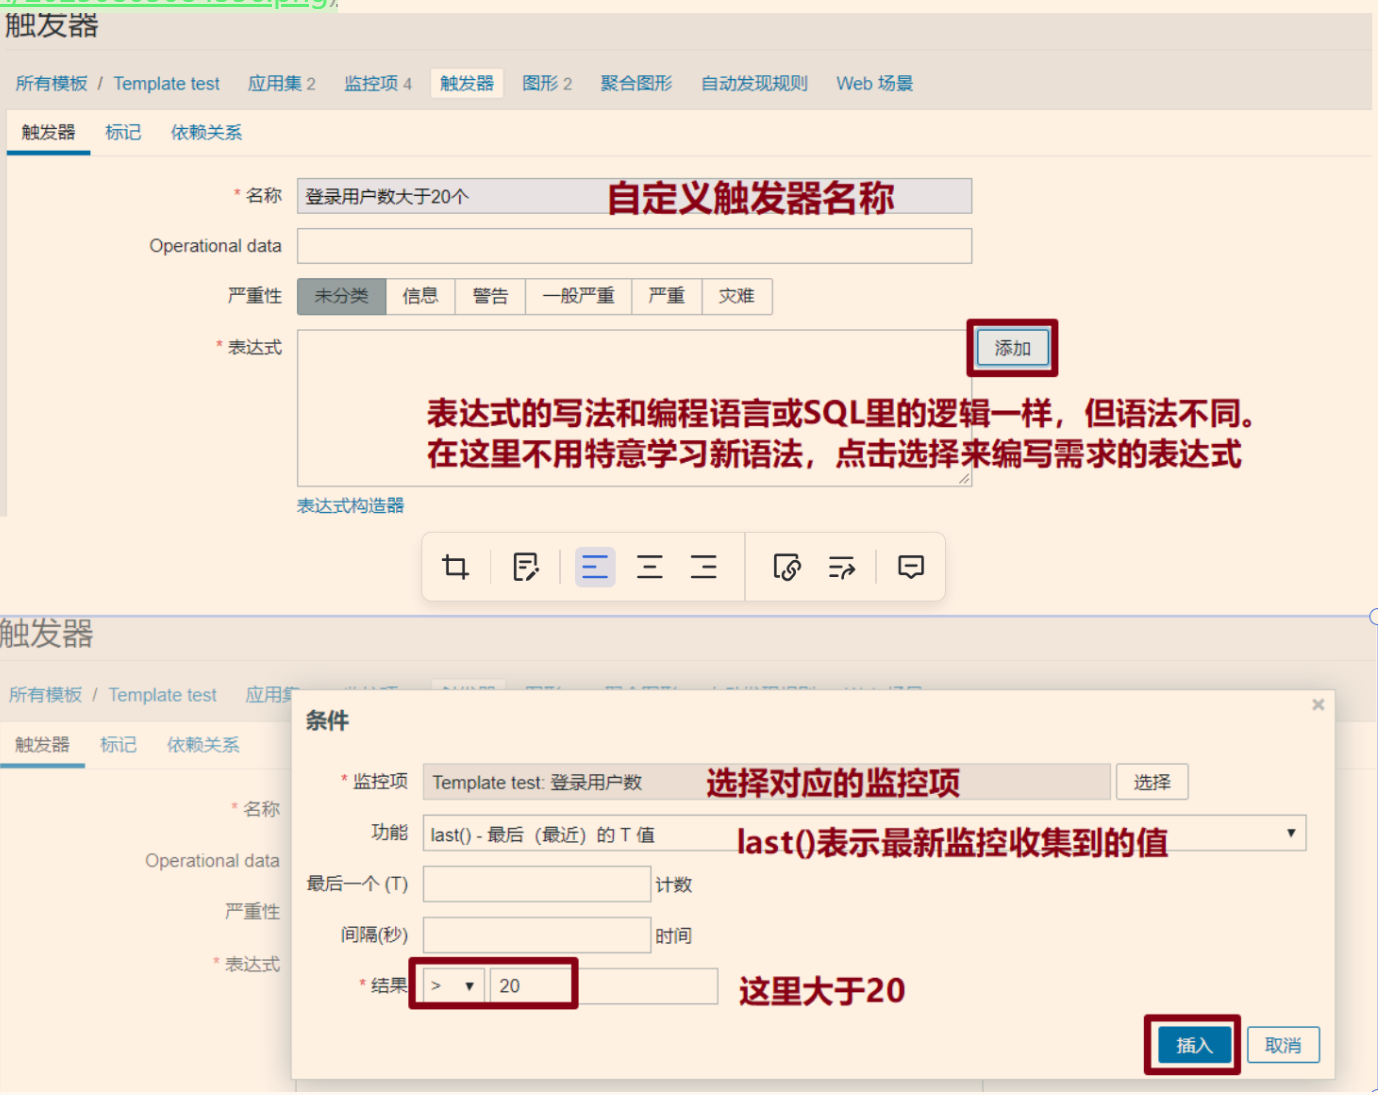The height and width of the screenshot is (1095, 1378).
Task: Close the 条件 dialog with the X
Action: tap(1318, 705)
